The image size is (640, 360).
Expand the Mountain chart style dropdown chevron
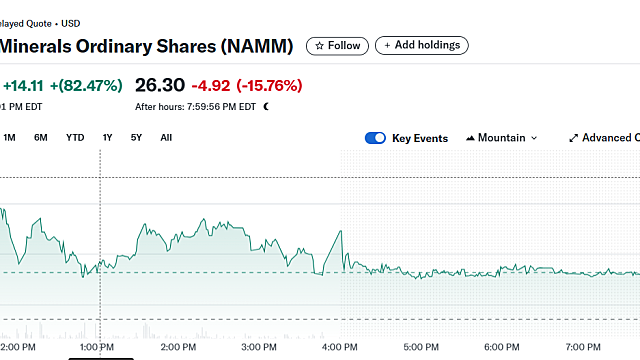(534, 138)
